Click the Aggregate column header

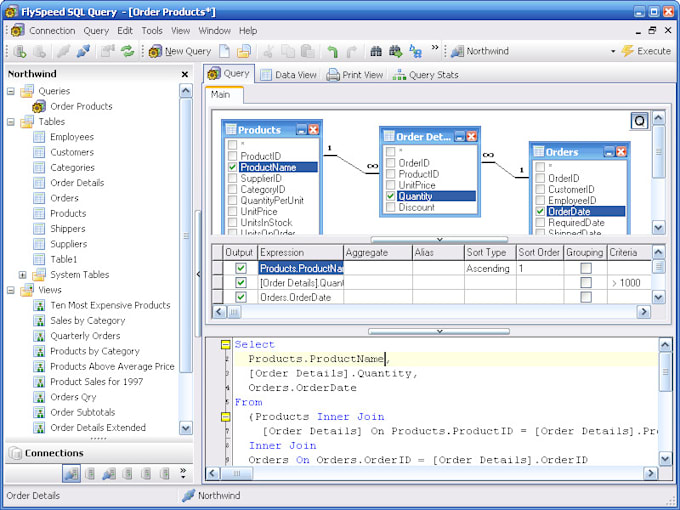[x=378, y=252]
